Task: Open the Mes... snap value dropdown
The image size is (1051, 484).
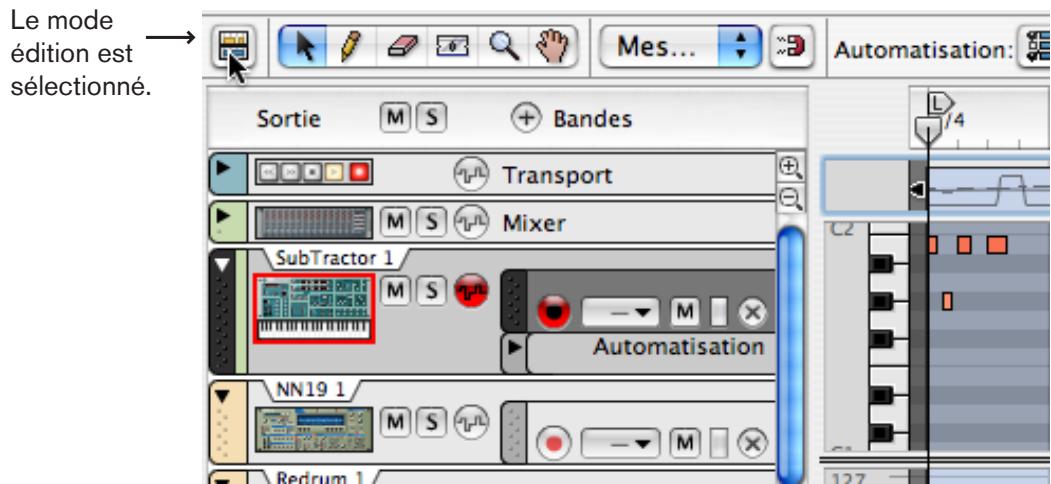Action: point(680,48)
